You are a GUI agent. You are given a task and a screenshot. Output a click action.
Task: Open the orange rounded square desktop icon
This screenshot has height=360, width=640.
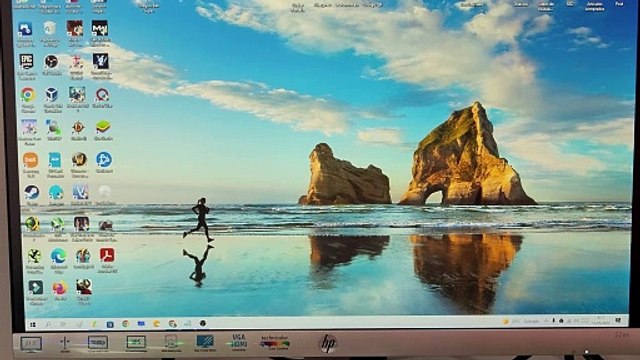click(x=30, y=160)
